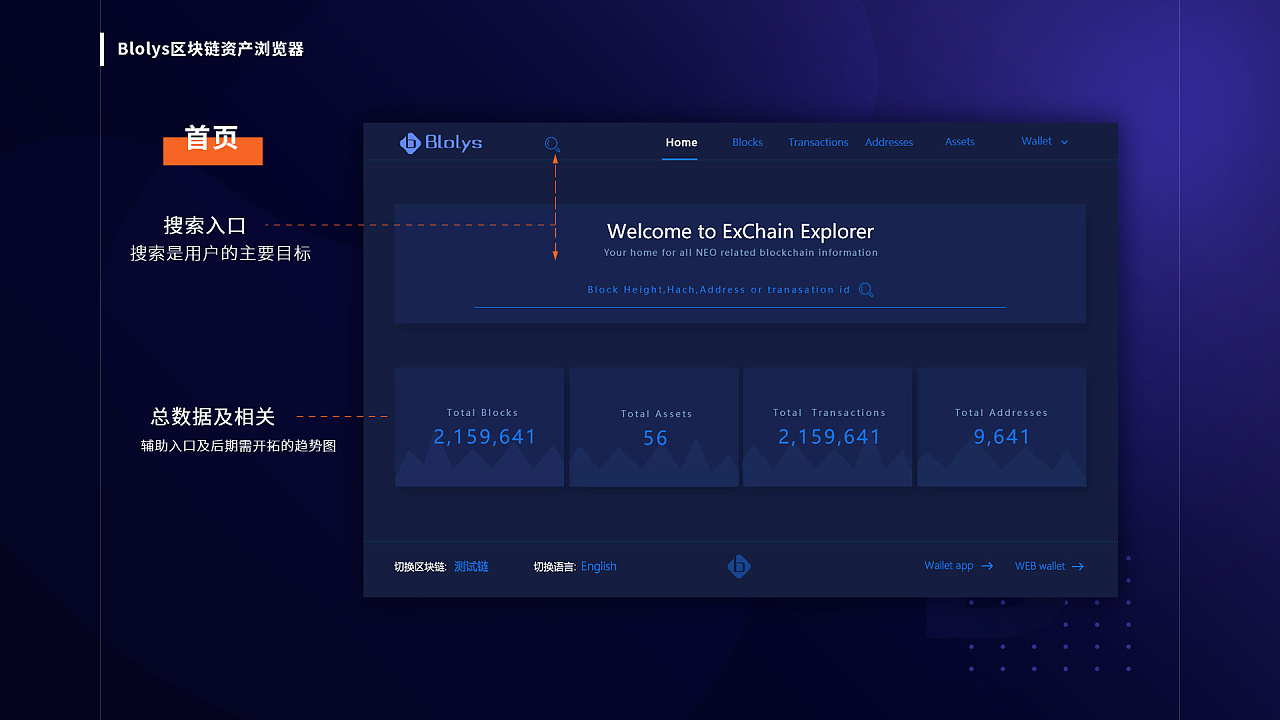The image size is (1280, 720).
Task: Focus the Block Height, Hash, Address search field
Action: 718,290
